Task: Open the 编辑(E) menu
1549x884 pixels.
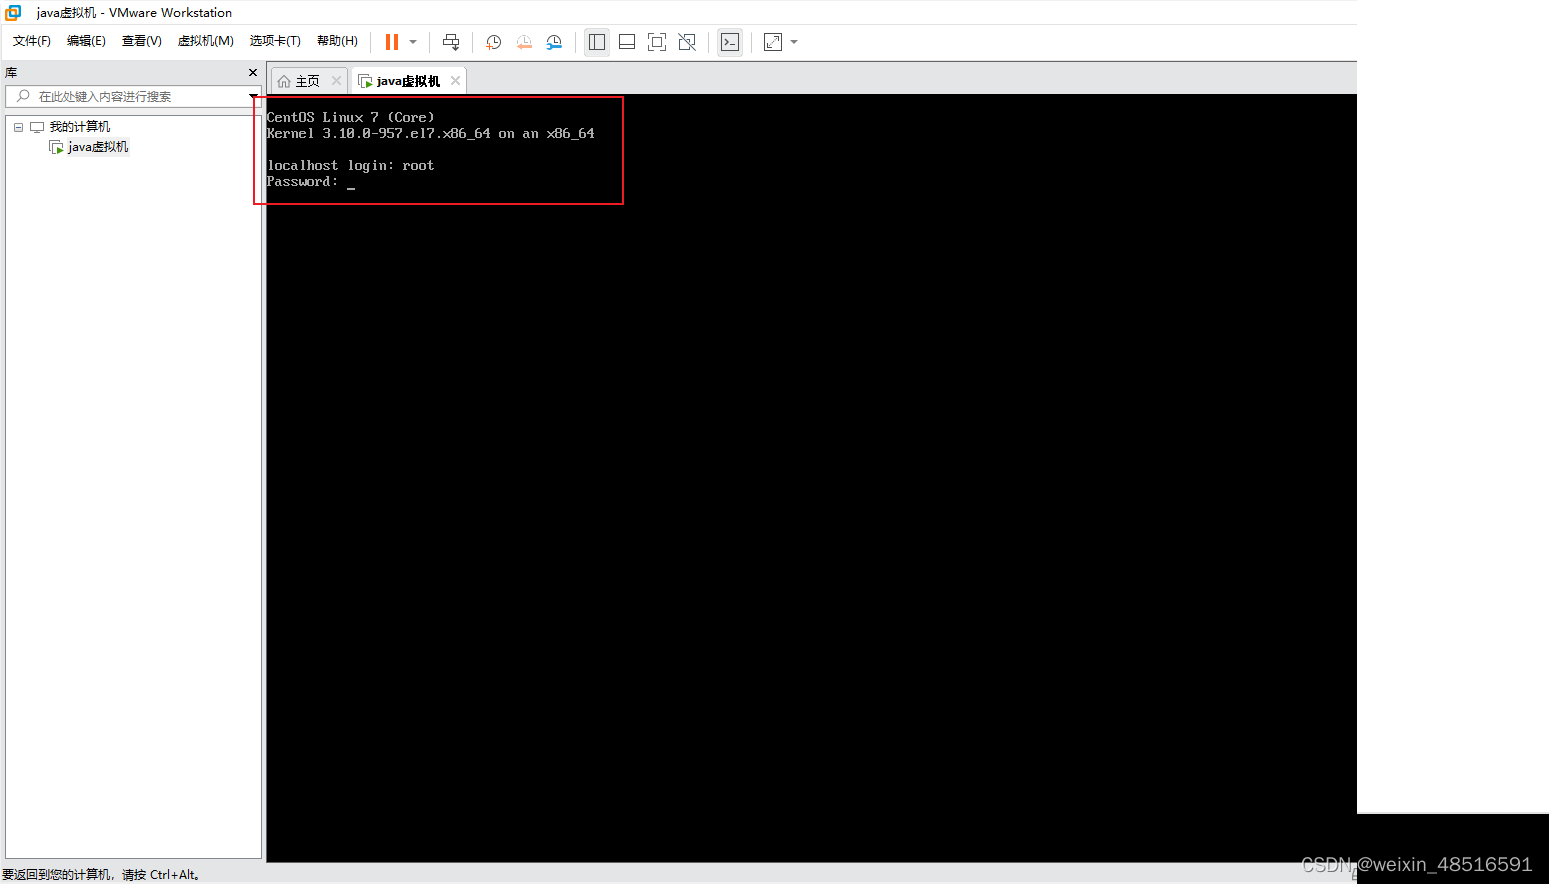Action: coord(86,41)
